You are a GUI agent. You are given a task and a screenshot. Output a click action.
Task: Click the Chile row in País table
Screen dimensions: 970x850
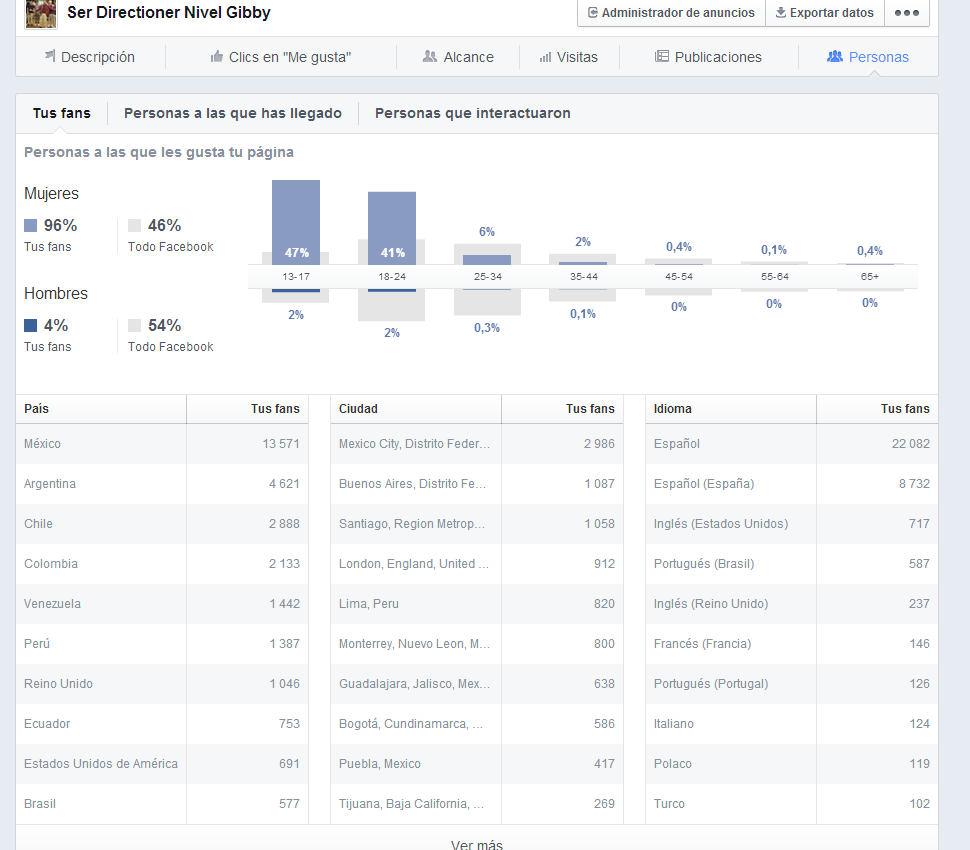click(x=162, y=524)
